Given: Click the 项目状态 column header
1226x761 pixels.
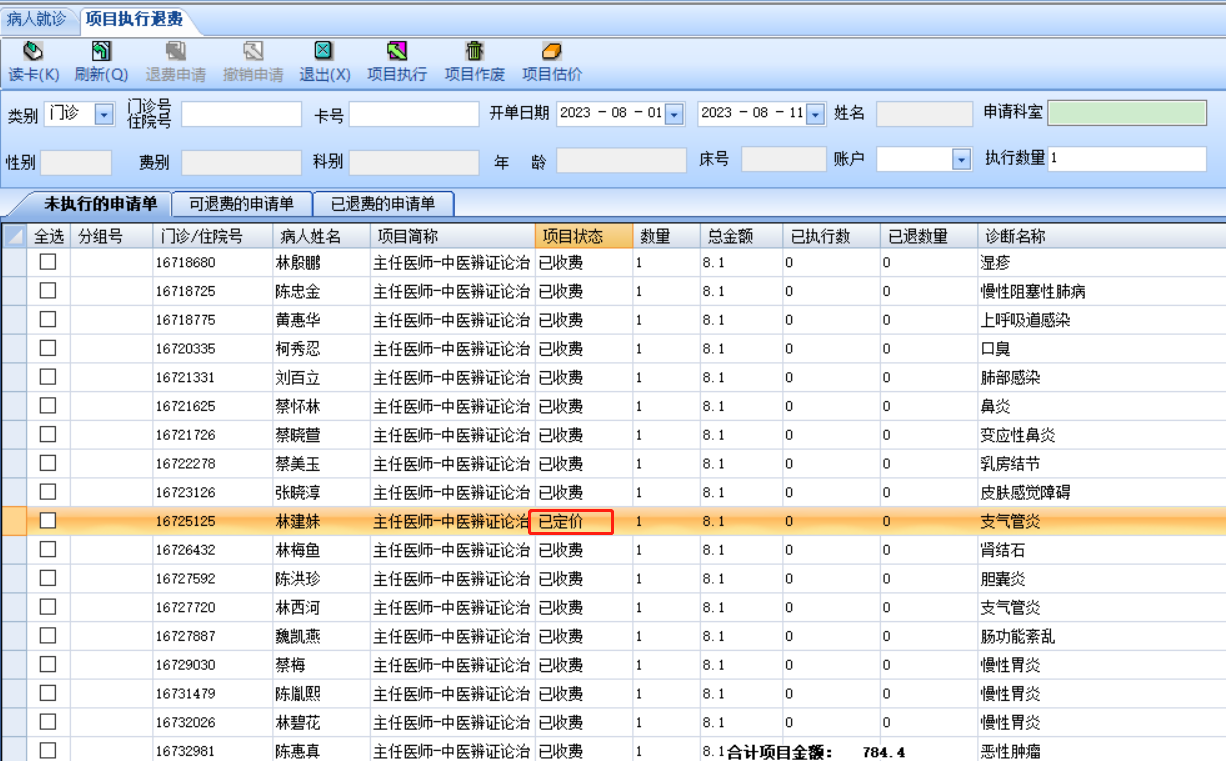Looking at the screenshot, I should click(584, 236).
